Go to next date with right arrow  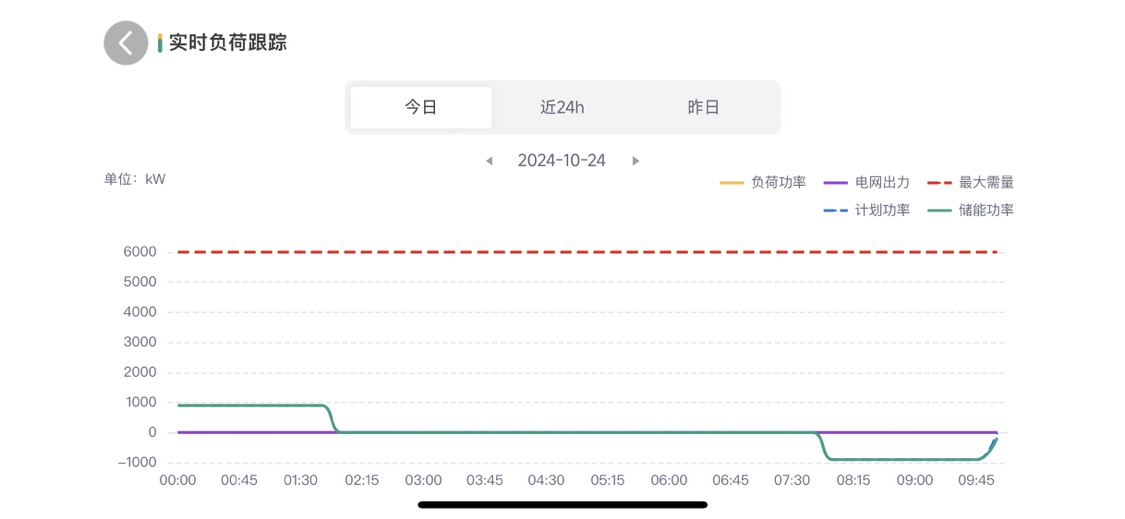(635, 161)
